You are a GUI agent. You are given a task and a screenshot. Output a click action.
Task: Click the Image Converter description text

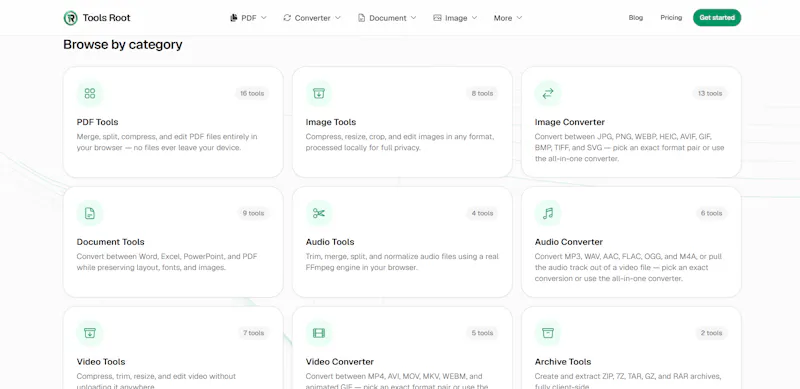(x=630, y=148)
